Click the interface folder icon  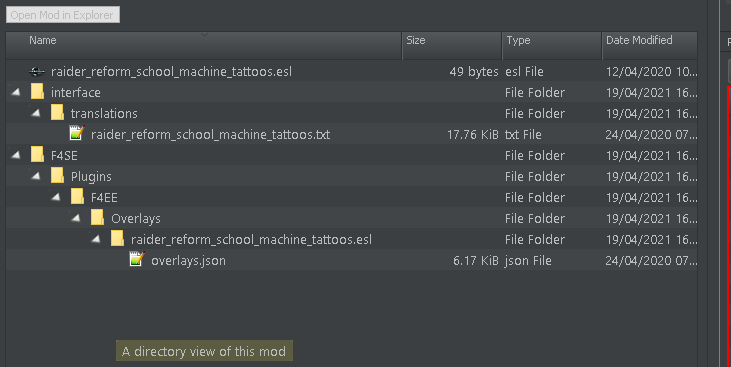pos(37,92)
